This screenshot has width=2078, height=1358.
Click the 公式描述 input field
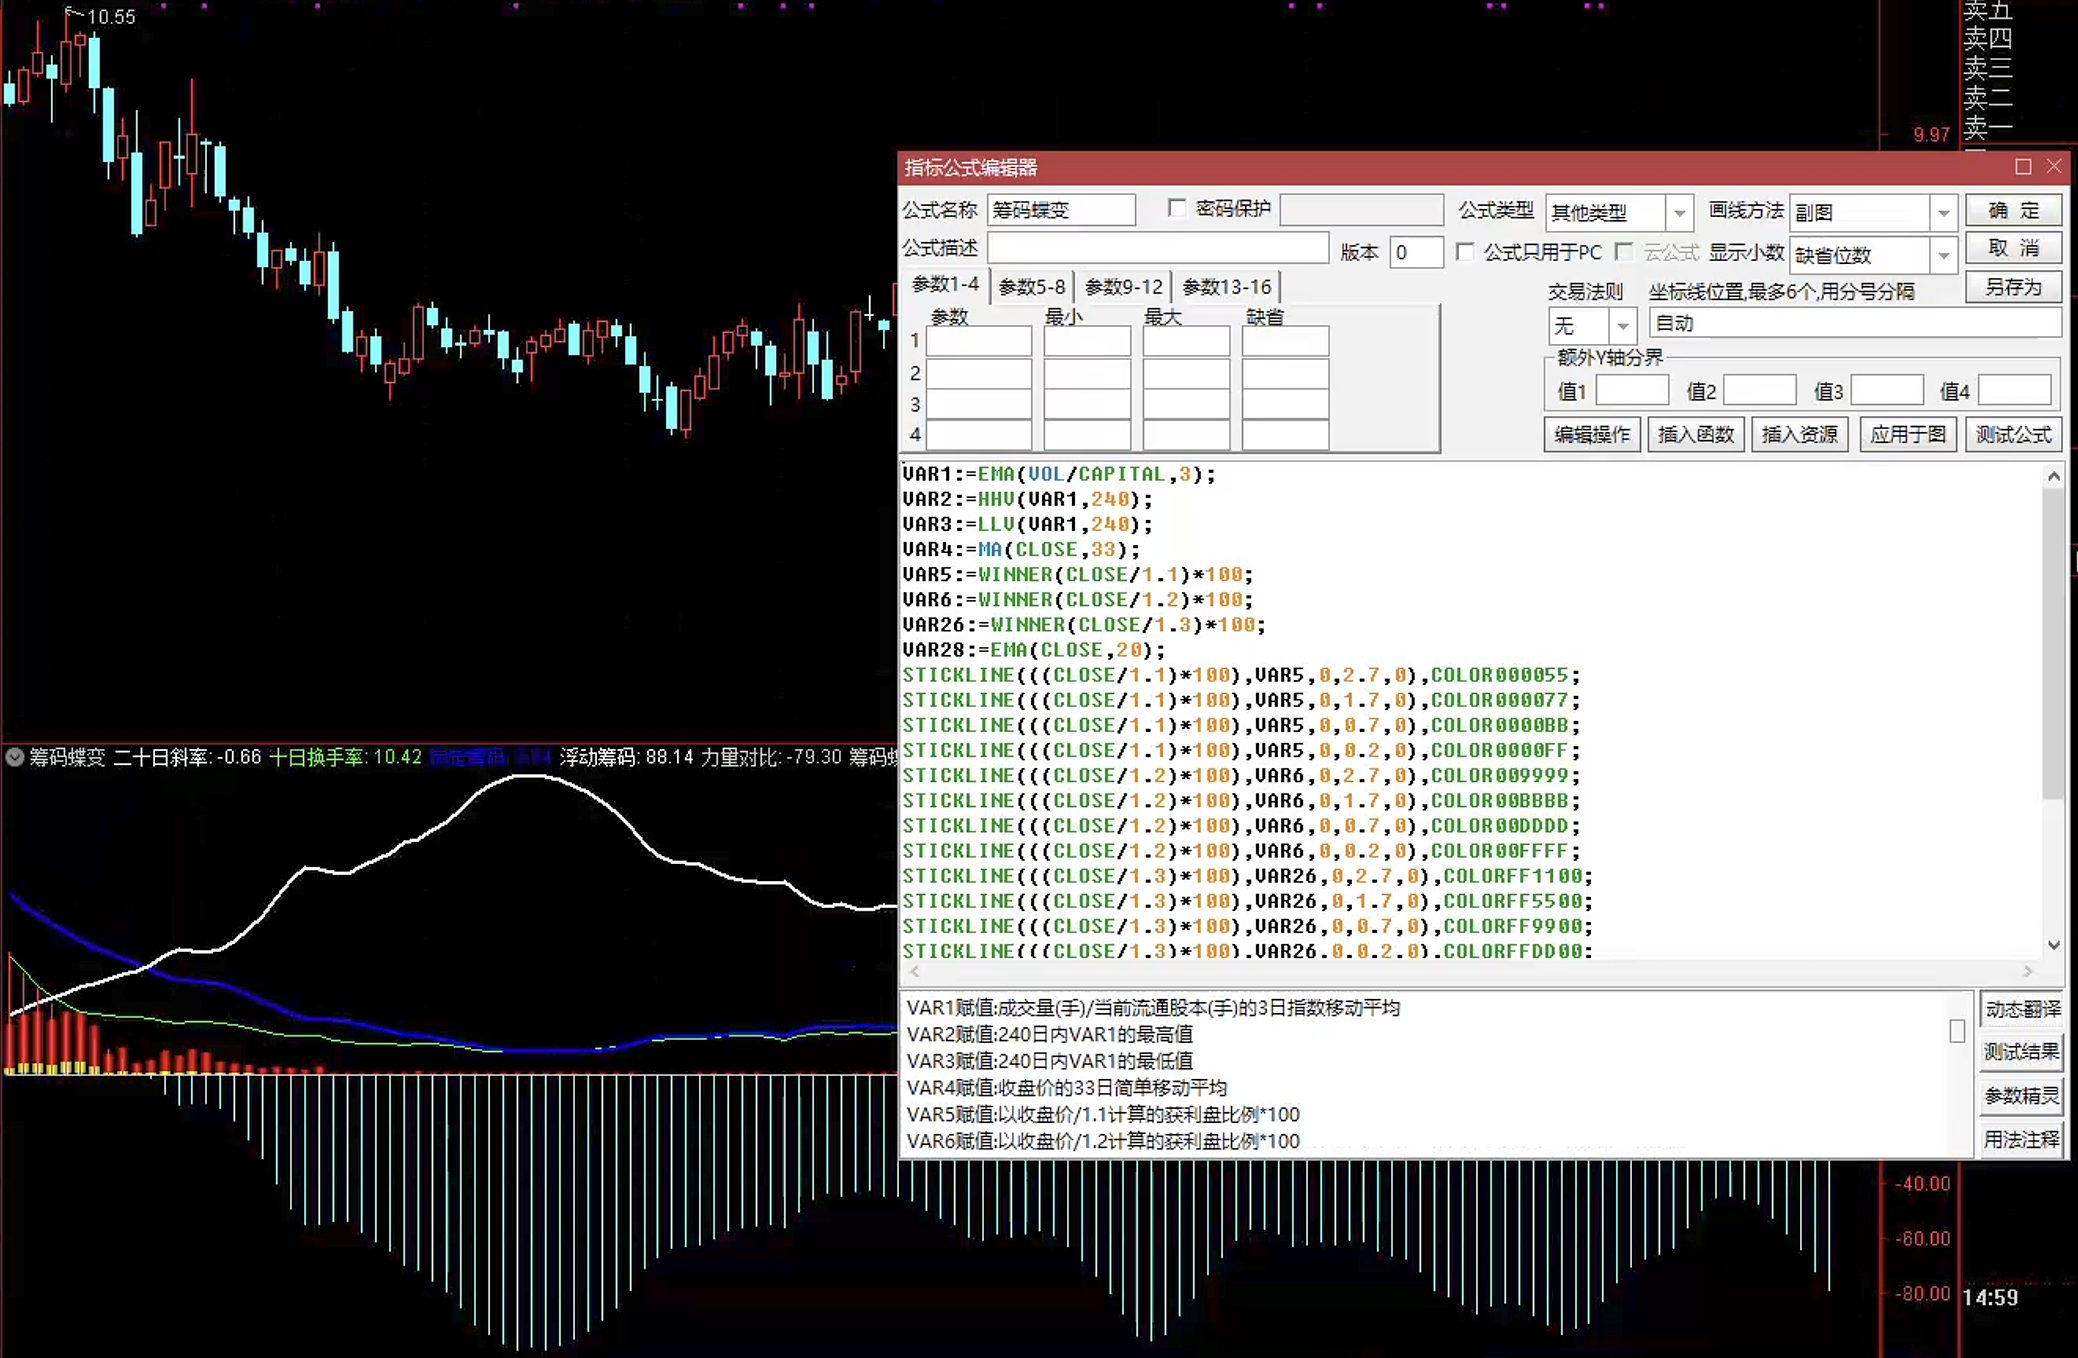click(1158, 247)
